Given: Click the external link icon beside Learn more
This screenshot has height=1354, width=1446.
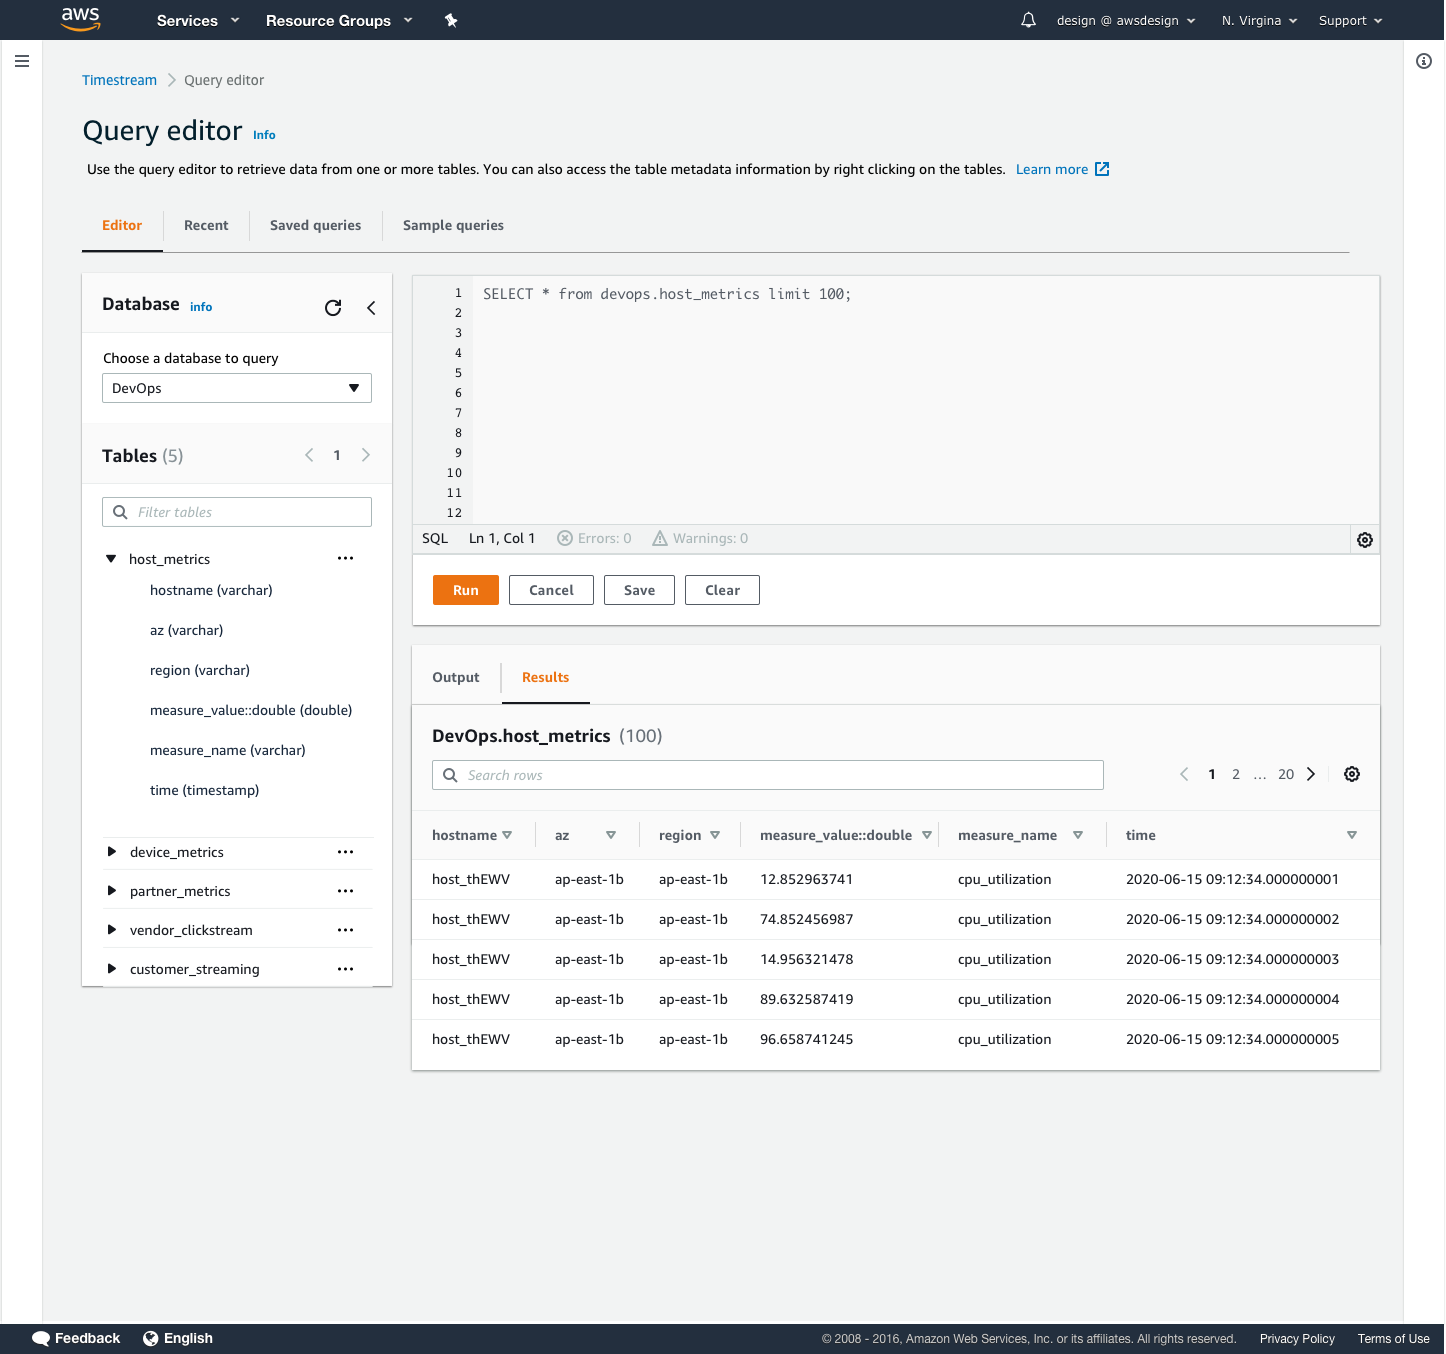Looking at the screenshot, I should click(1102, 169).
